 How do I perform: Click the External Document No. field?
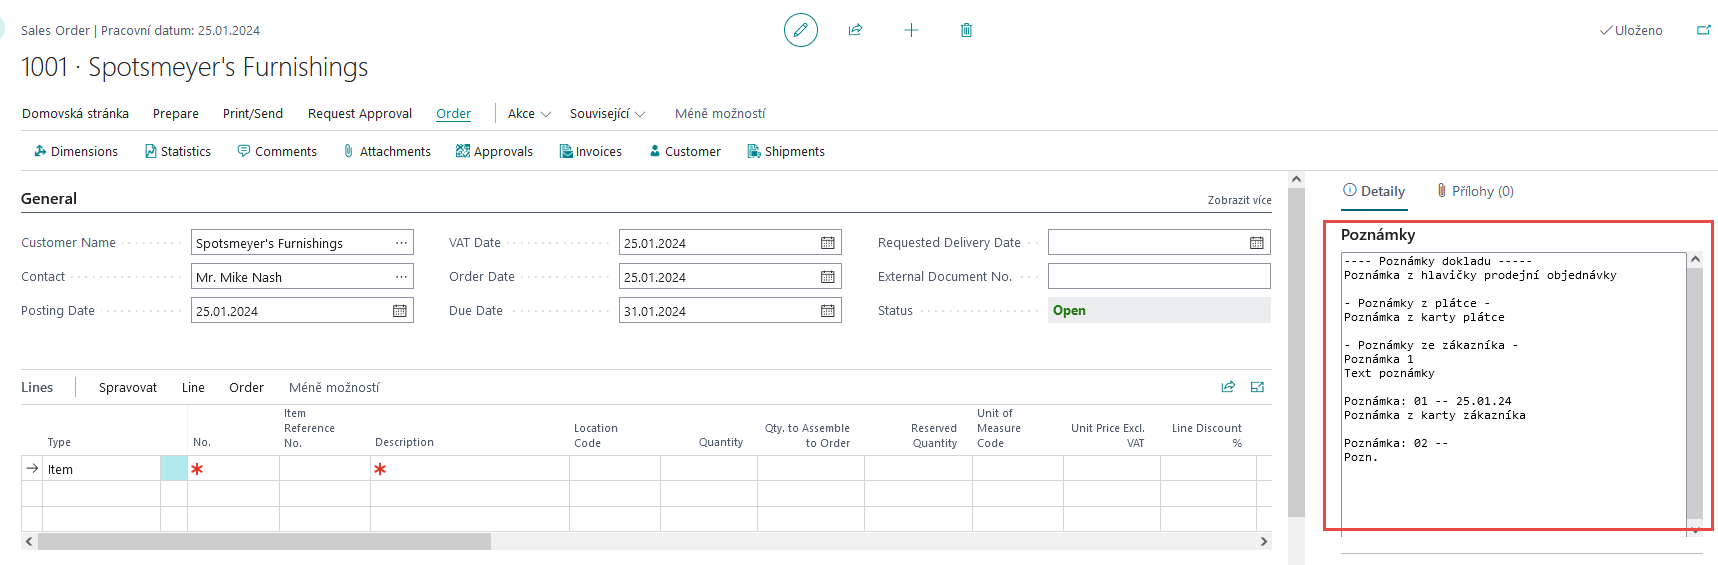(x=1158, y=277)
